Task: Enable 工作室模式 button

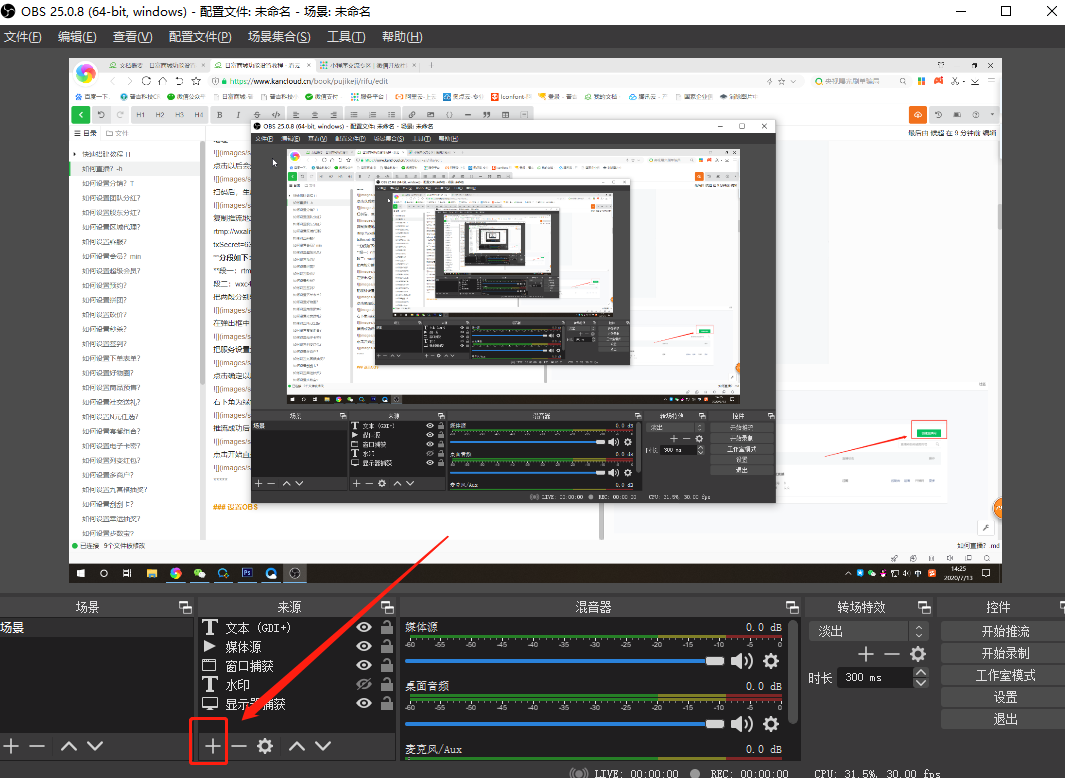Action: point(1005,675)
